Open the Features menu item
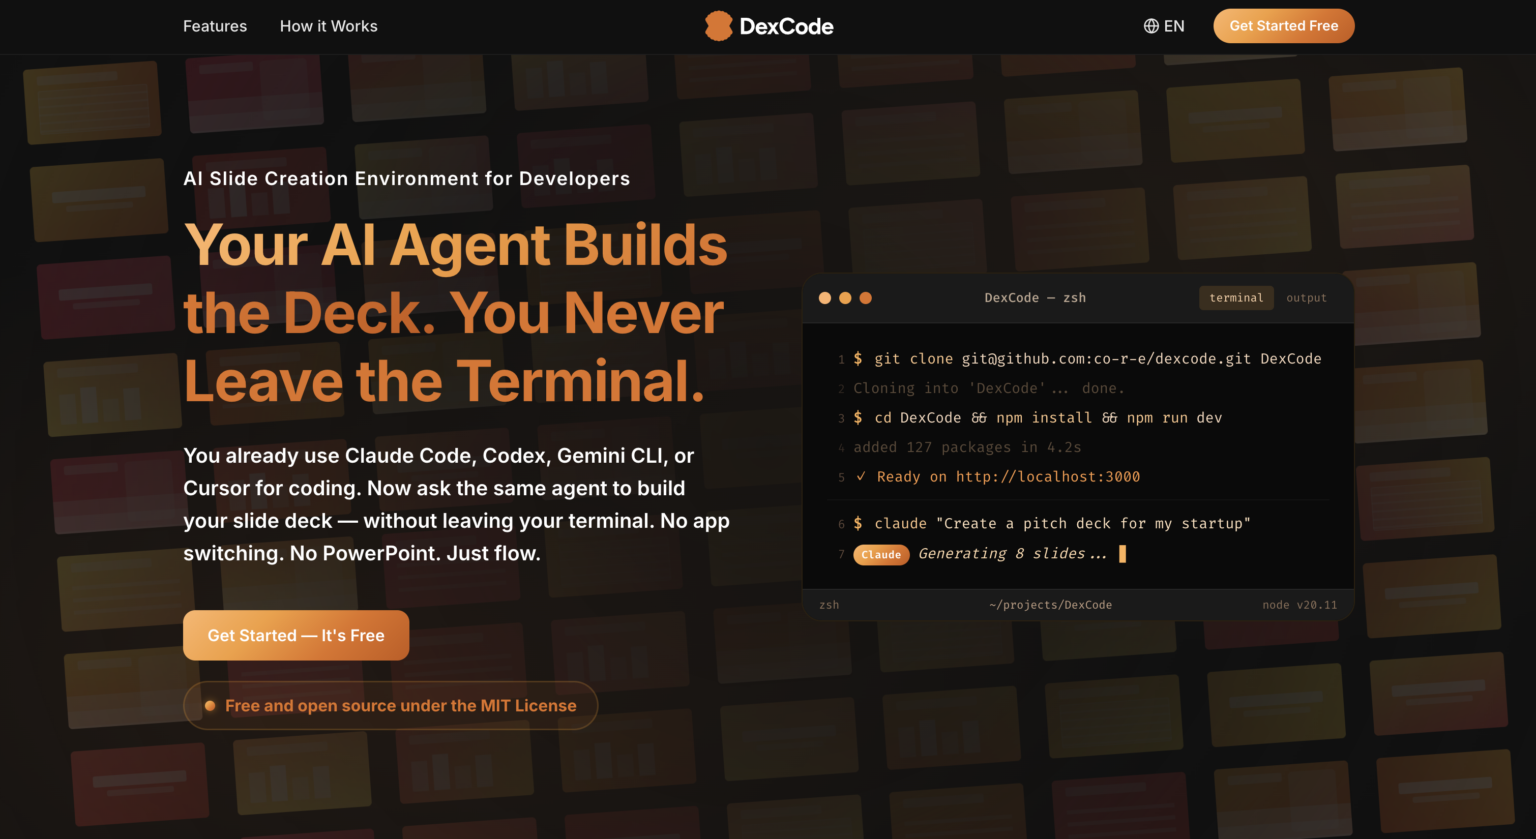The height and width of the screenshot is (839, 1536). (214, 26)
